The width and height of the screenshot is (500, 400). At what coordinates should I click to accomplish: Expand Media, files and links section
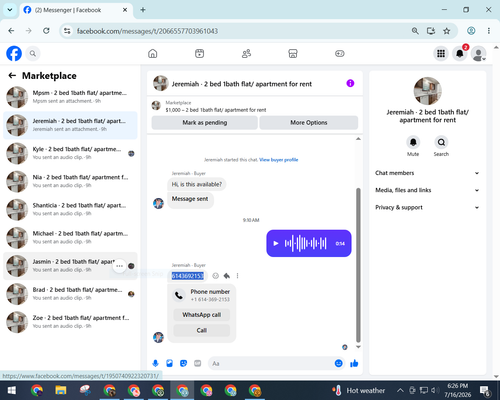427,190
